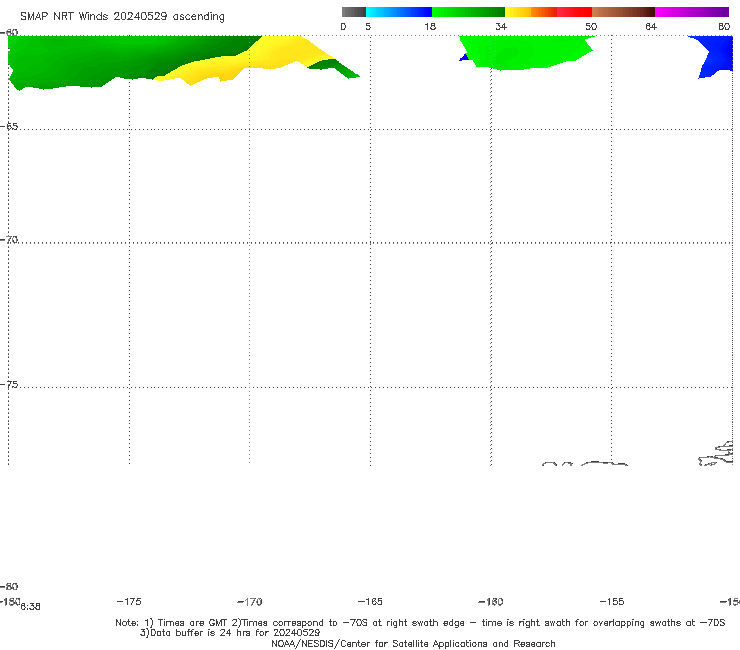Click the colorbar label '5'
This screenshot has width=740, height=650.
(368, 27)
